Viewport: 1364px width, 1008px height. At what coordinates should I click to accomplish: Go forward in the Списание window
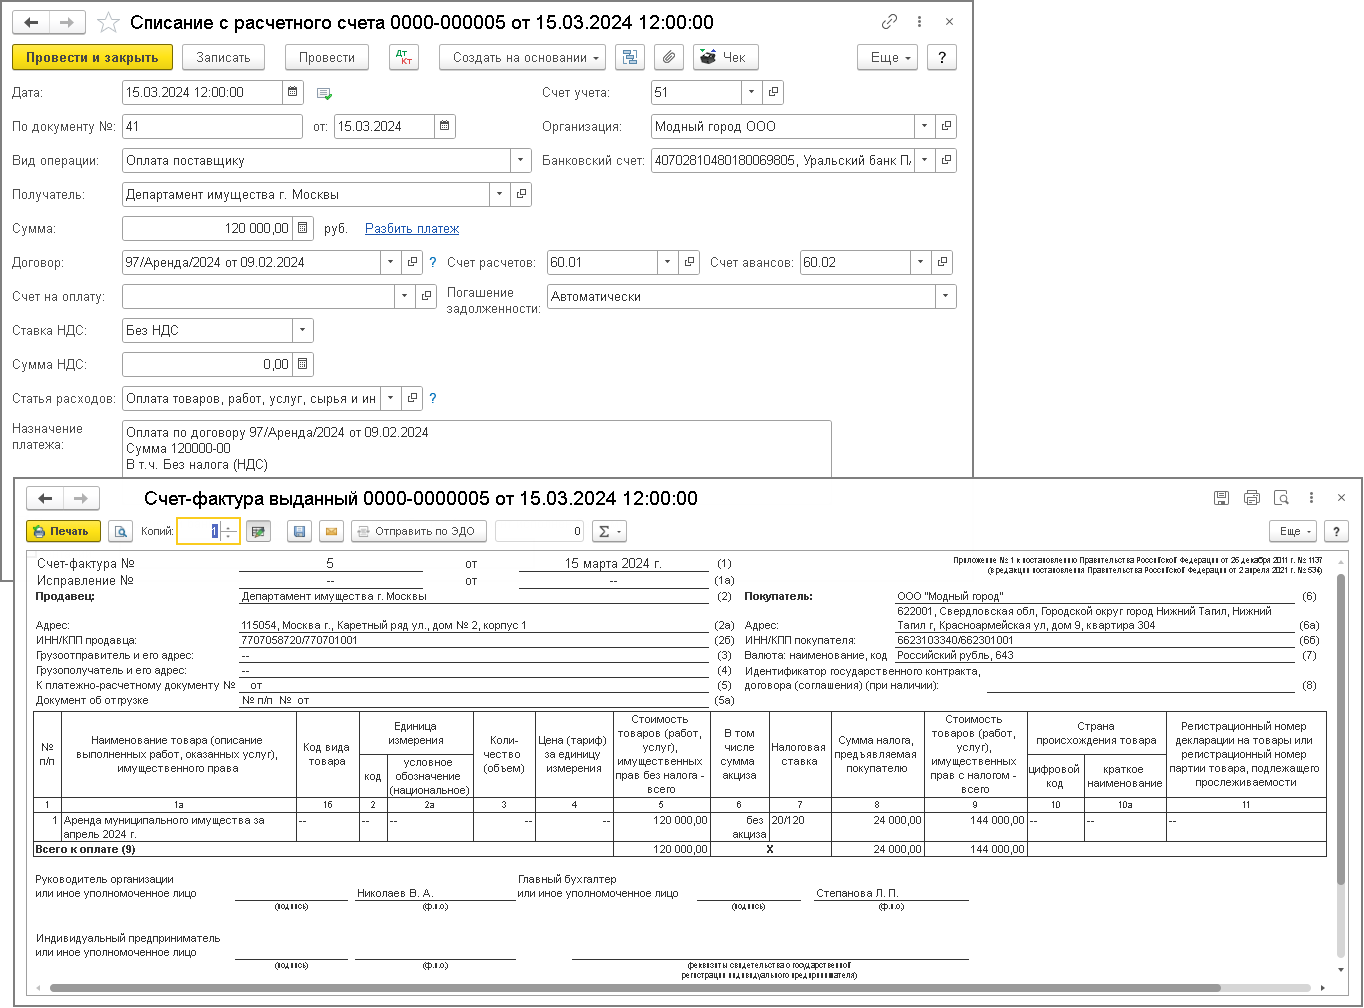coord(67,22)
